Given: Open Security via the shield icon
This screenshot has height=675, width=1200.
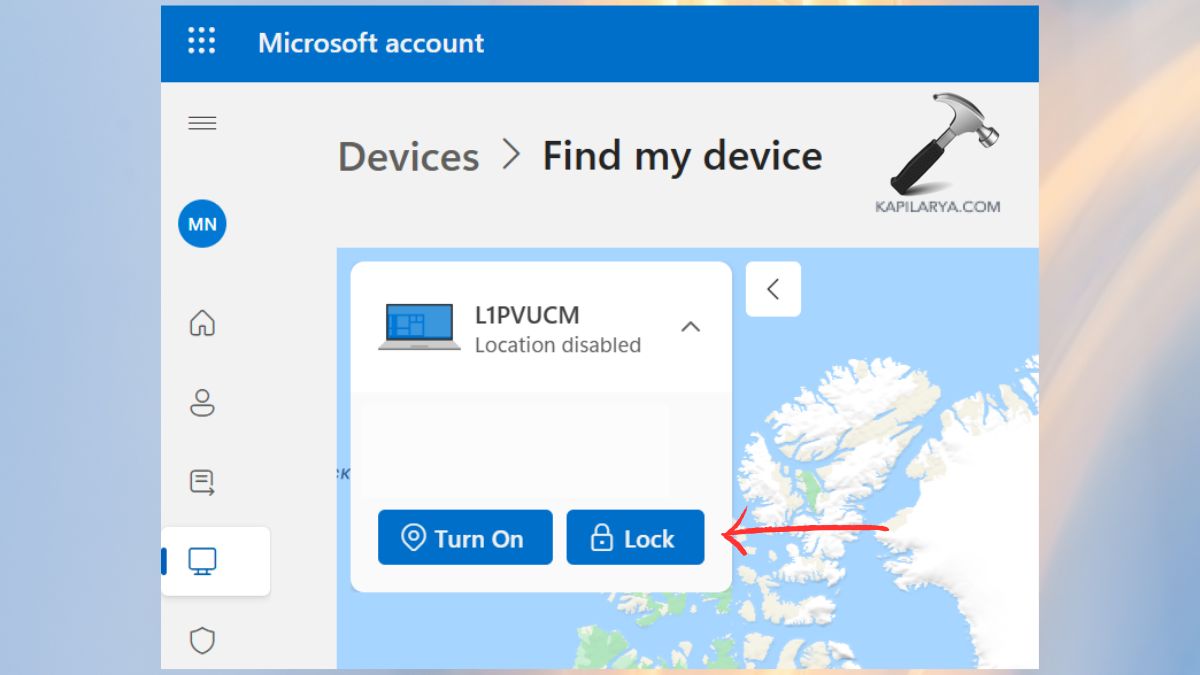Looking at the screenshot, I should click(202, 641).
